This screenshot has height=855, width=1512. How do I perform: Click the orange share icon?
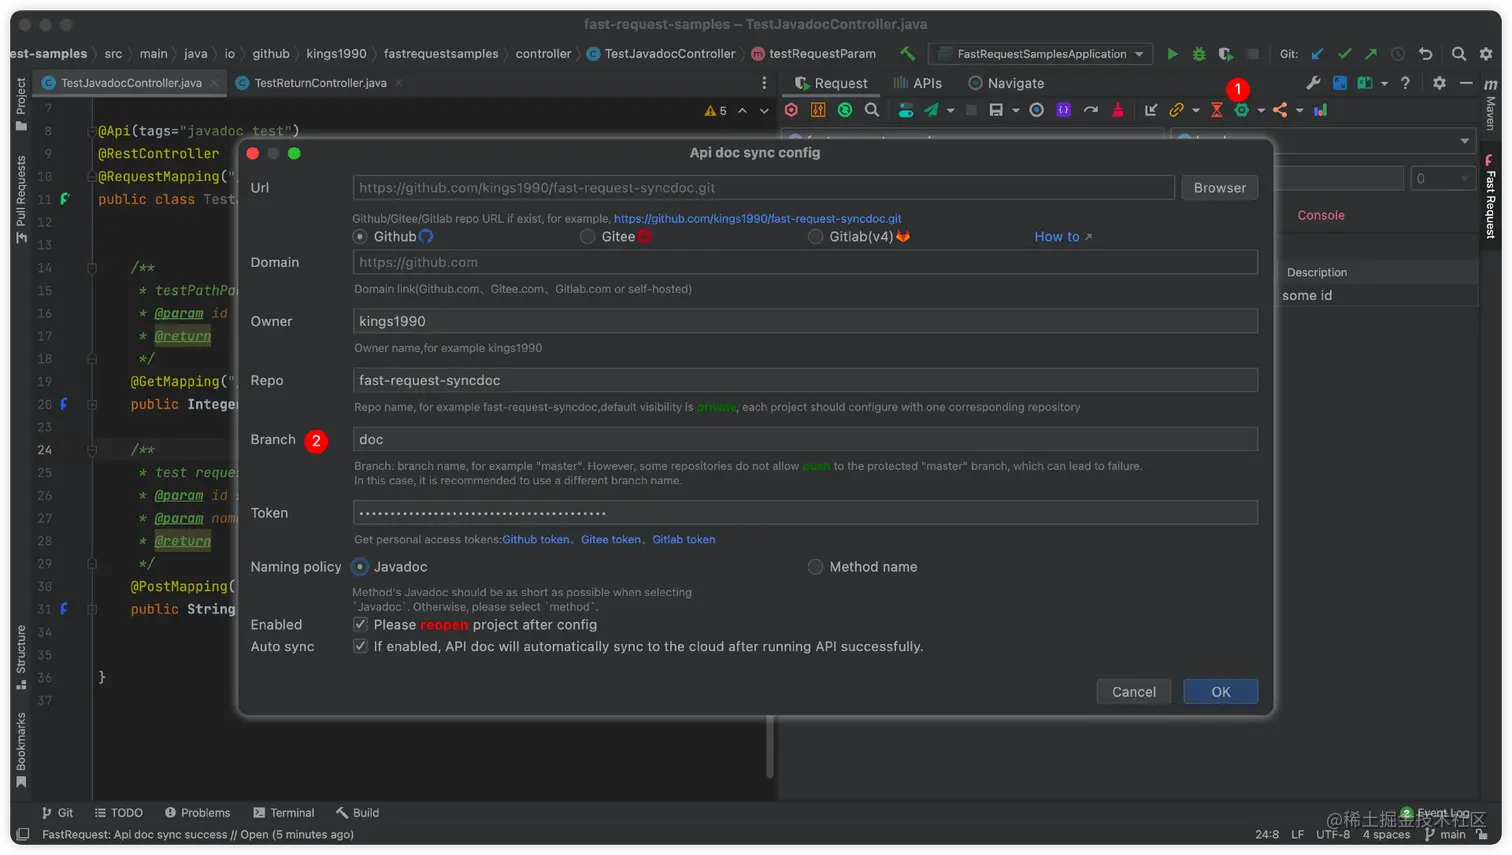click(1280, 110)
